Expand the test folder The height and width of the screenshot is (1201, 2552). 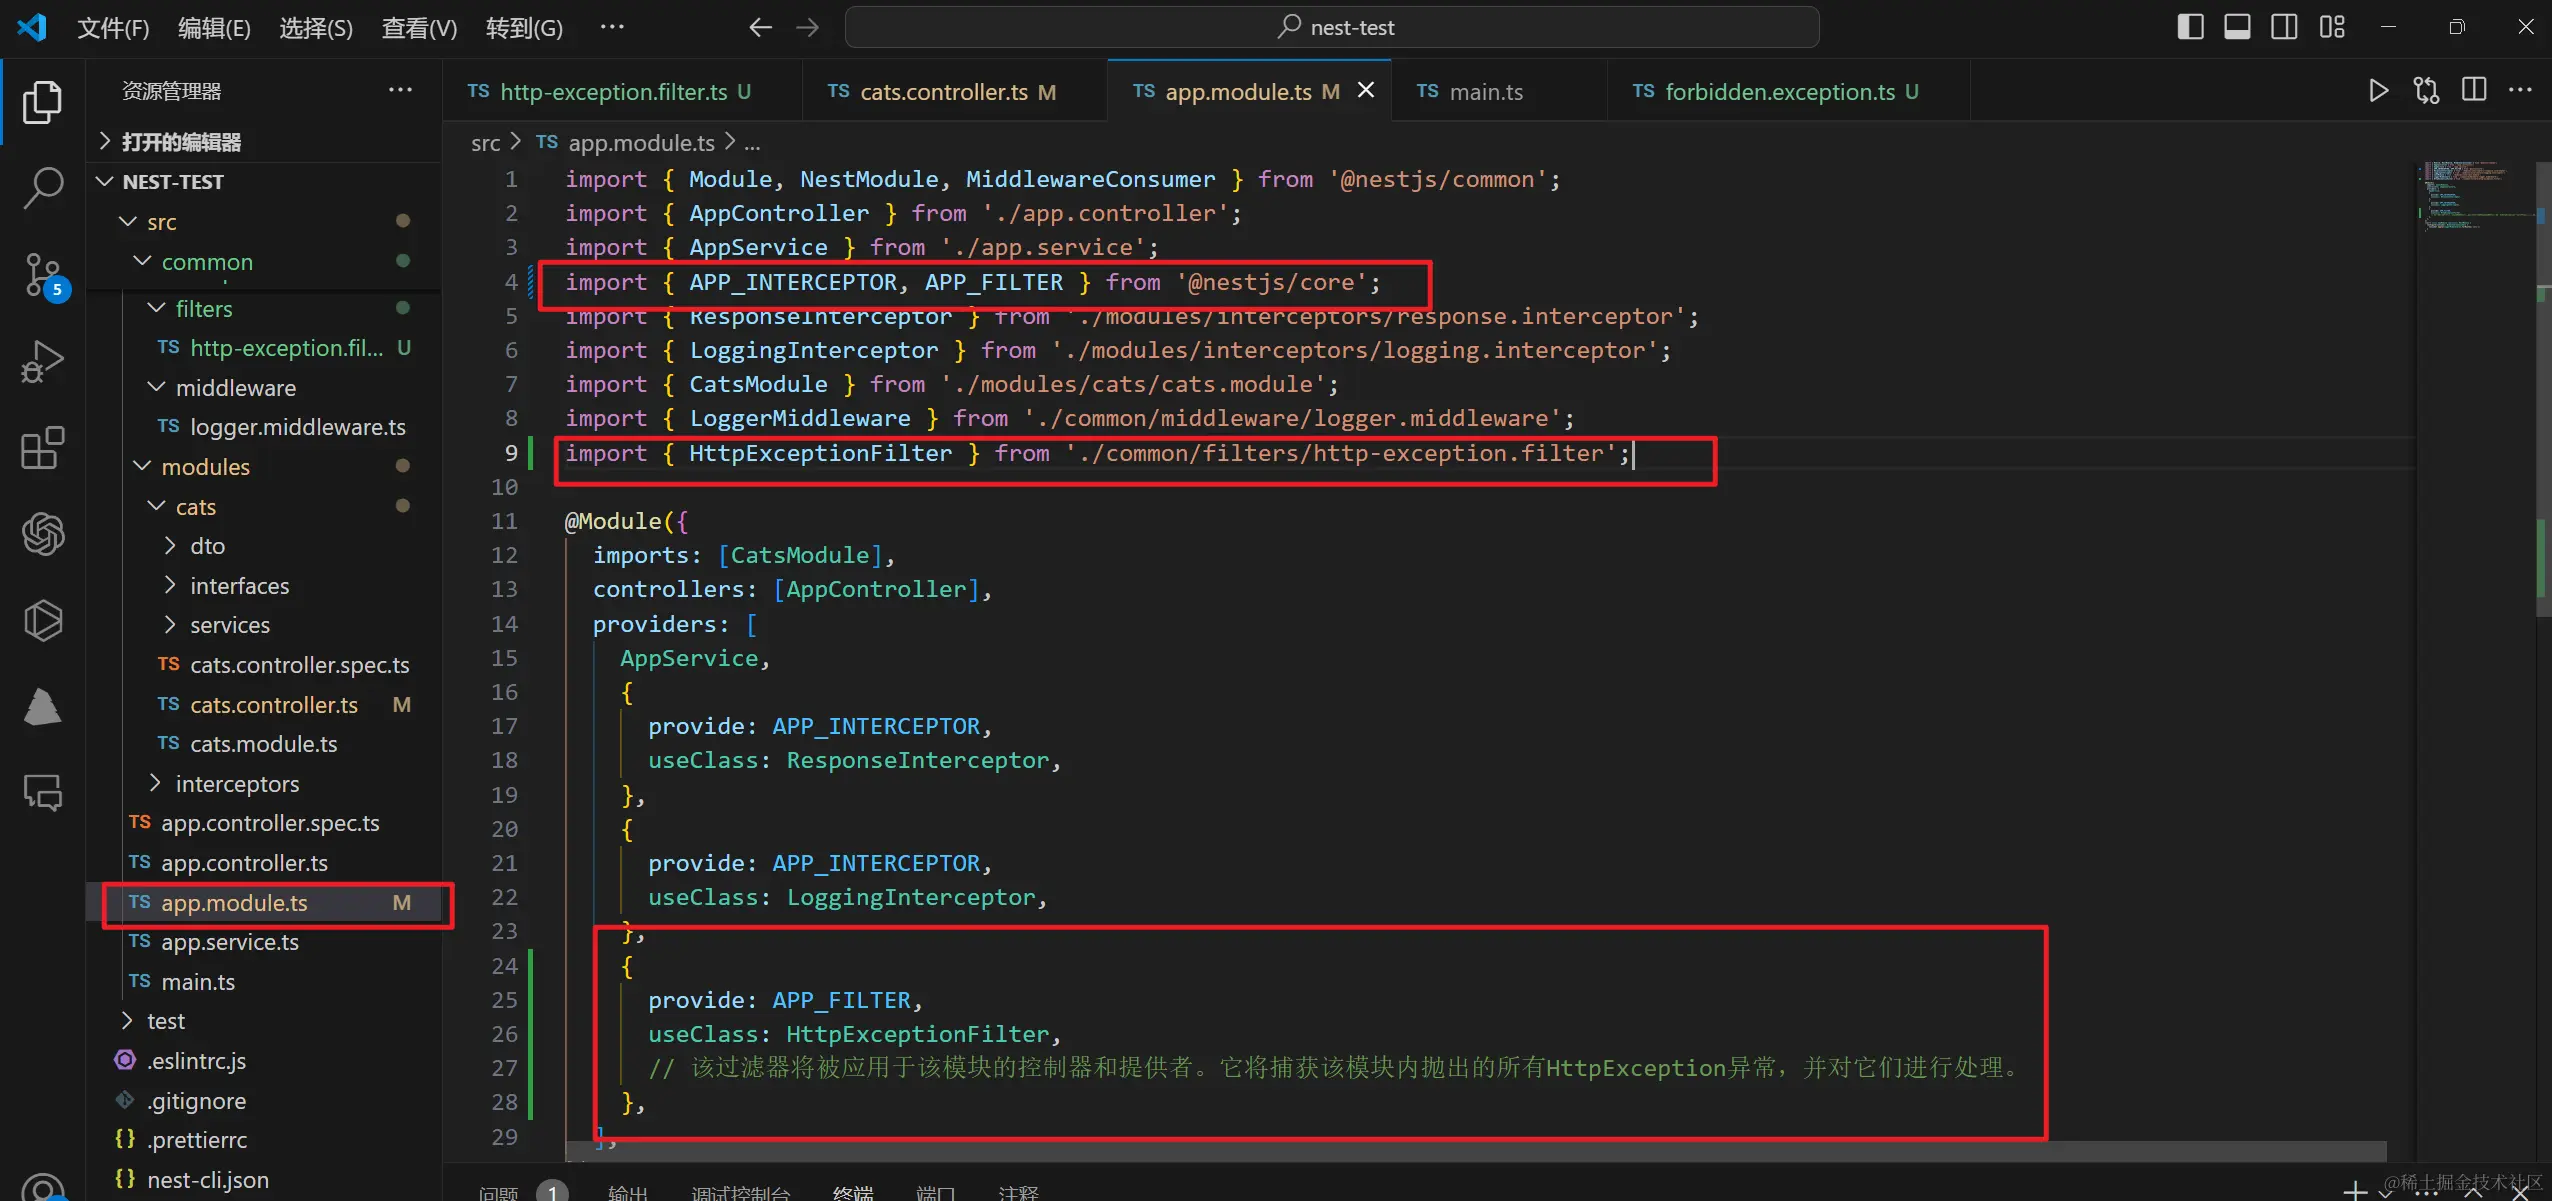coord(264,1020)
